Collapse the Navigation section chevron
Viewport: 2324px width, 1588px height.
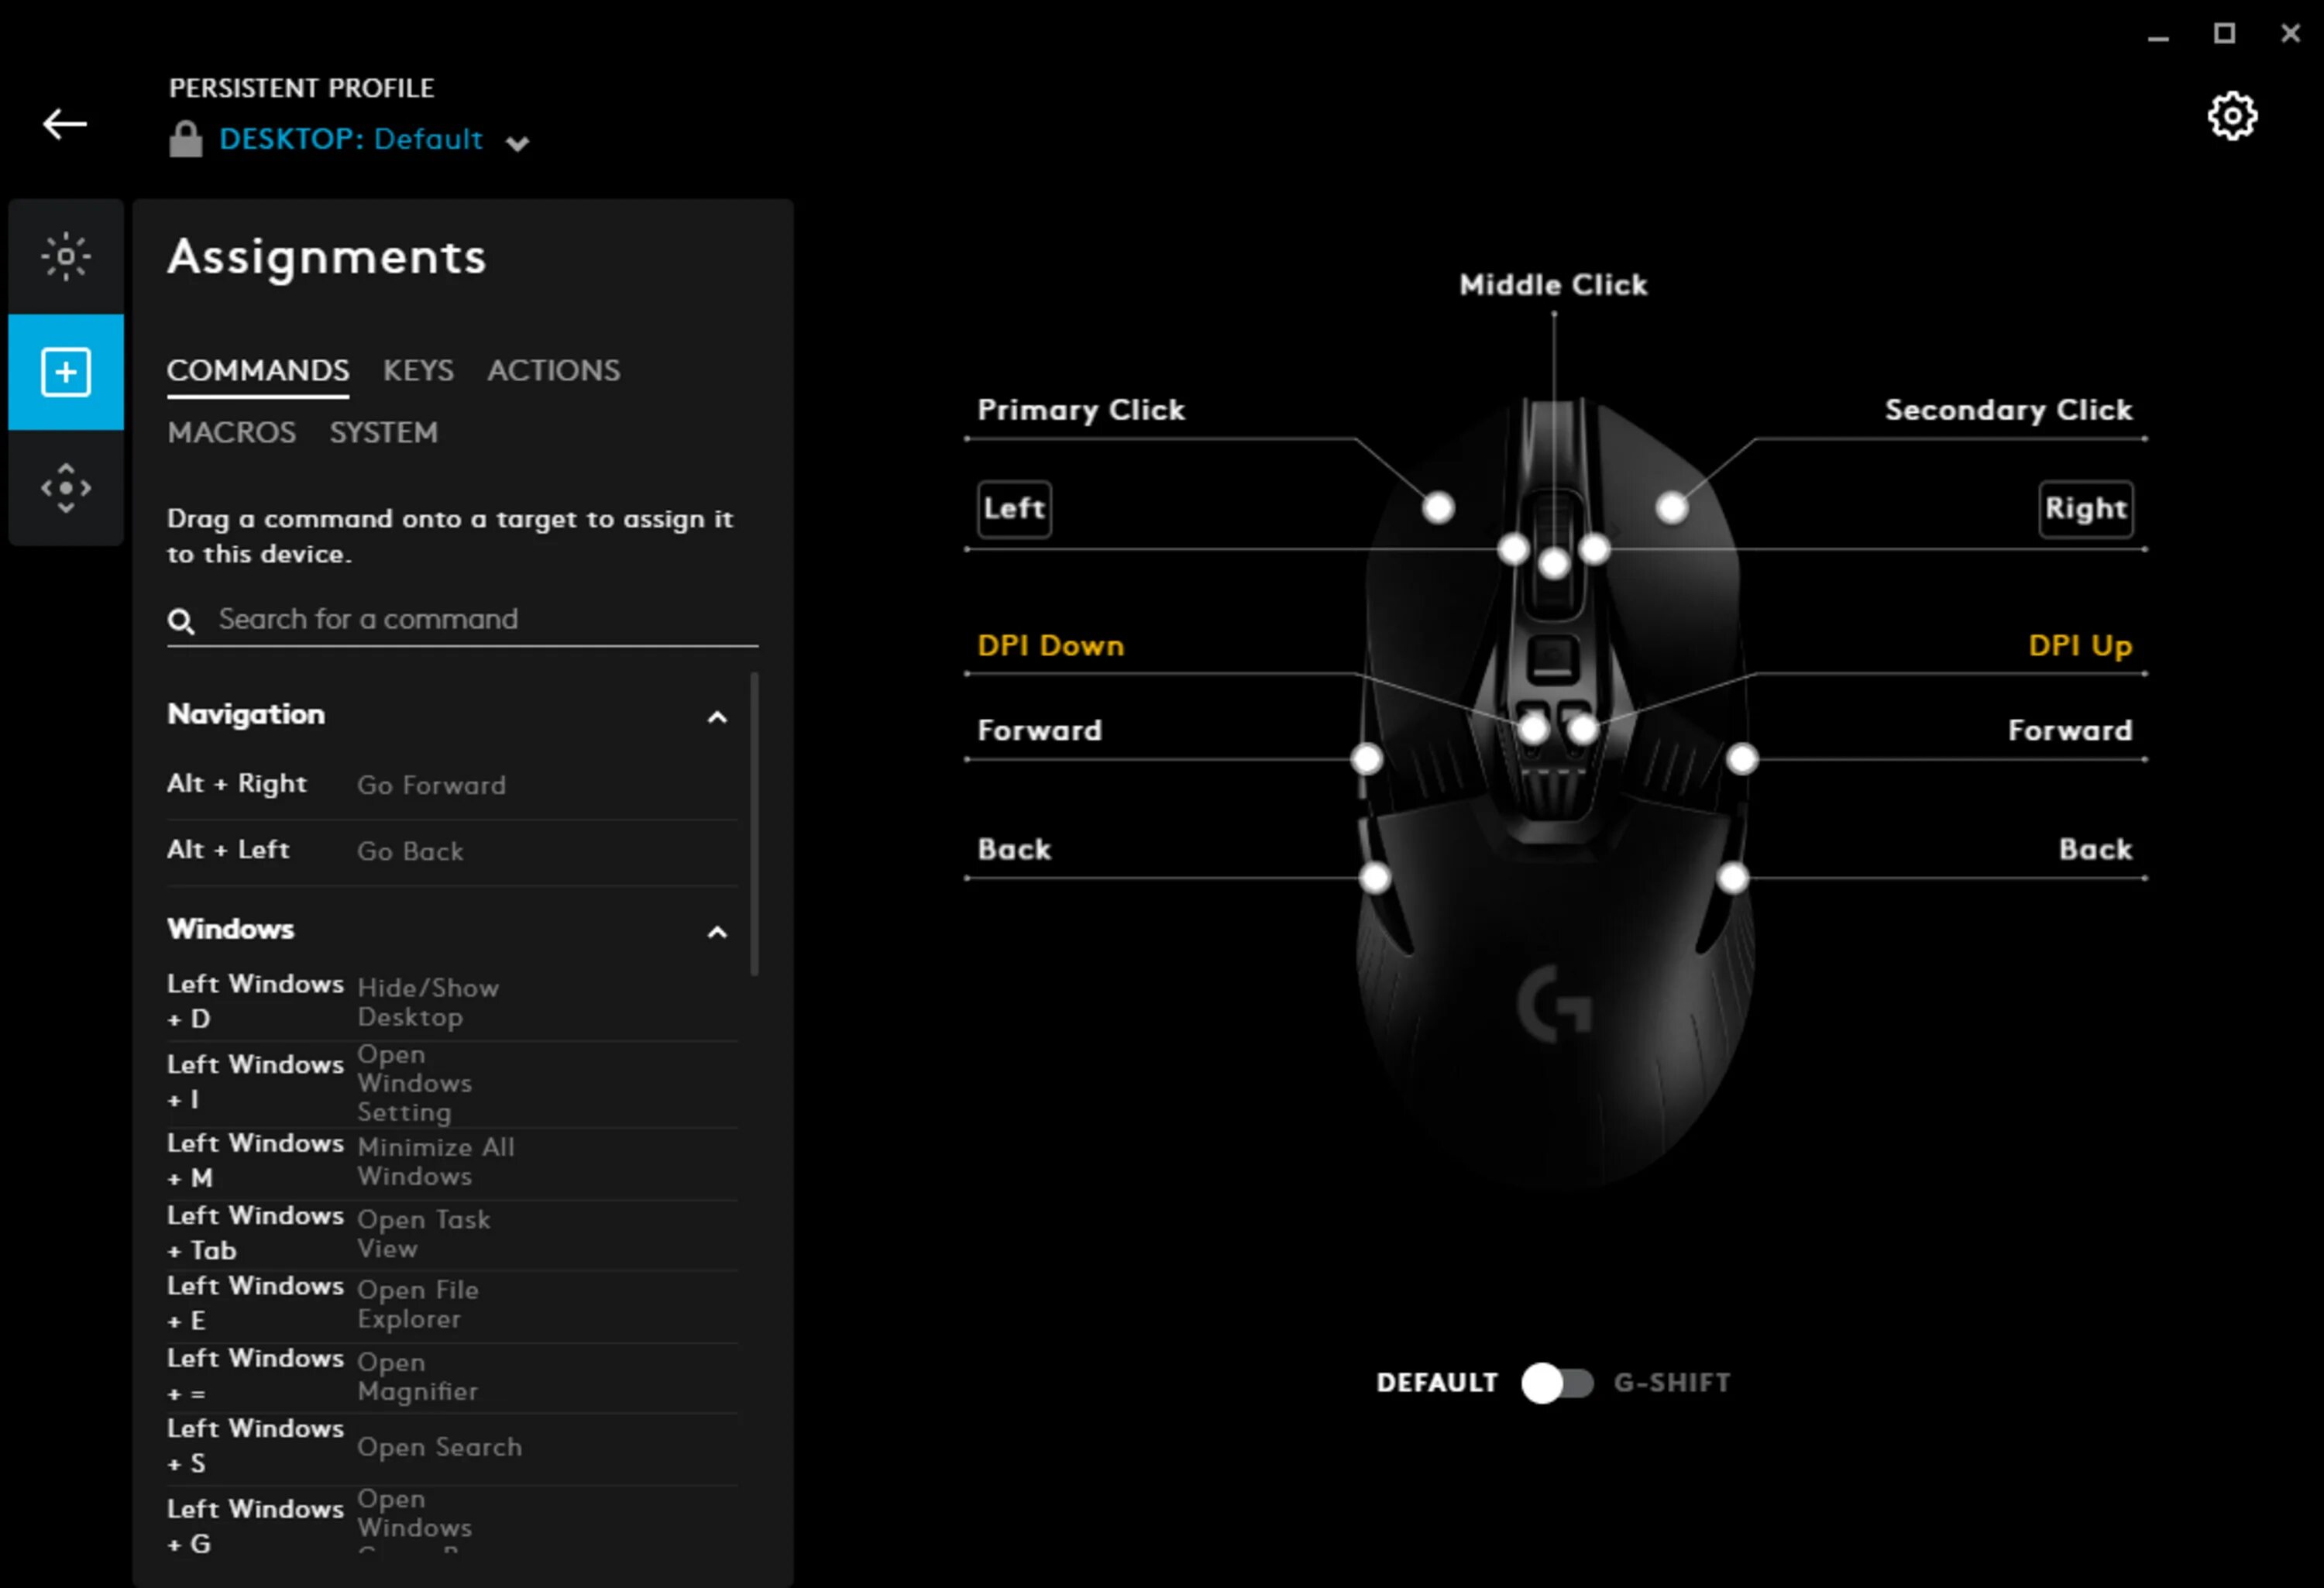[717, 717]
